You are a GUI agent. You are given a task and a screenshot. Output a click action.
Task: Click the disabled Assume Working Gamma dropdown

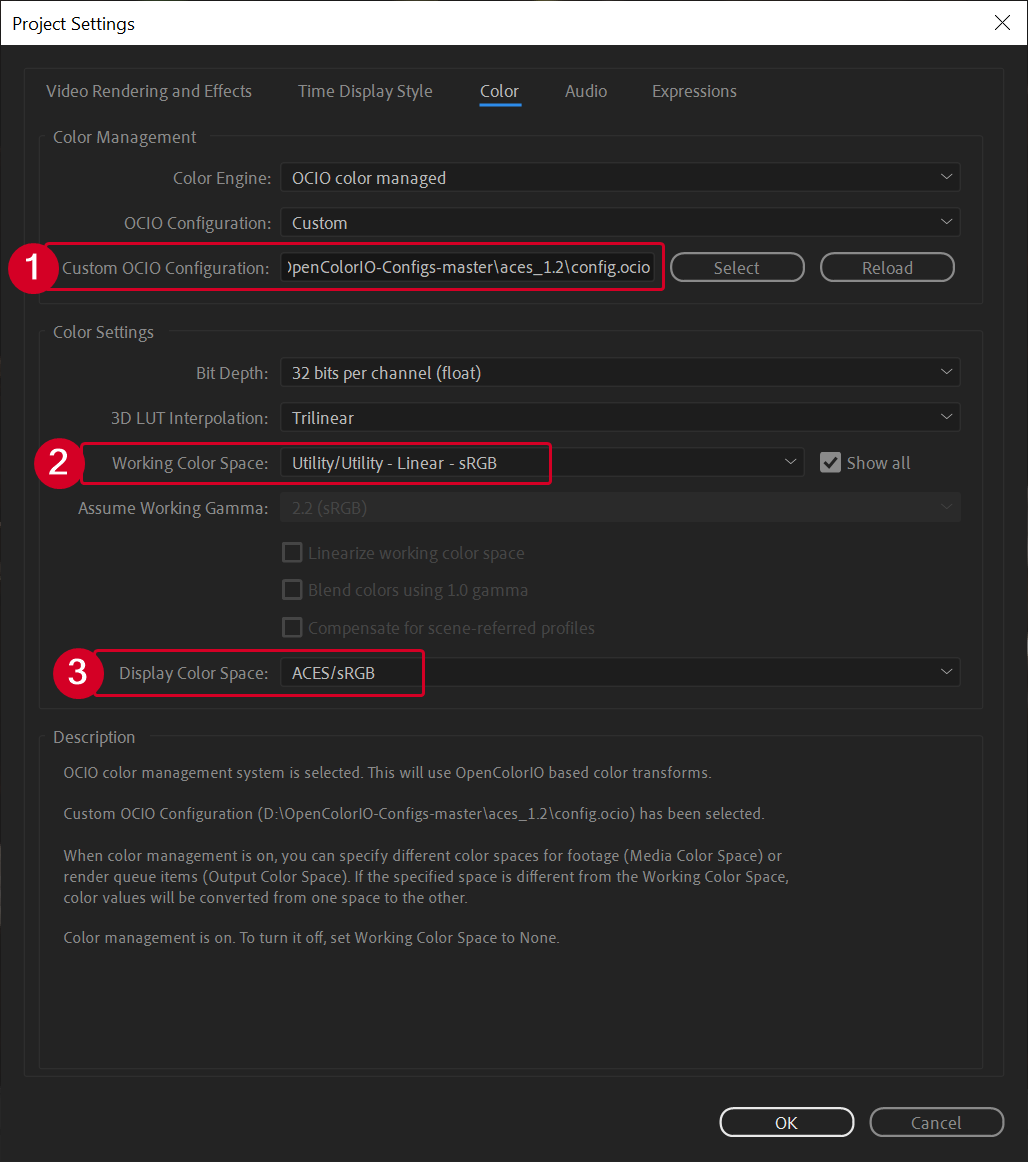tap(620, 508)
